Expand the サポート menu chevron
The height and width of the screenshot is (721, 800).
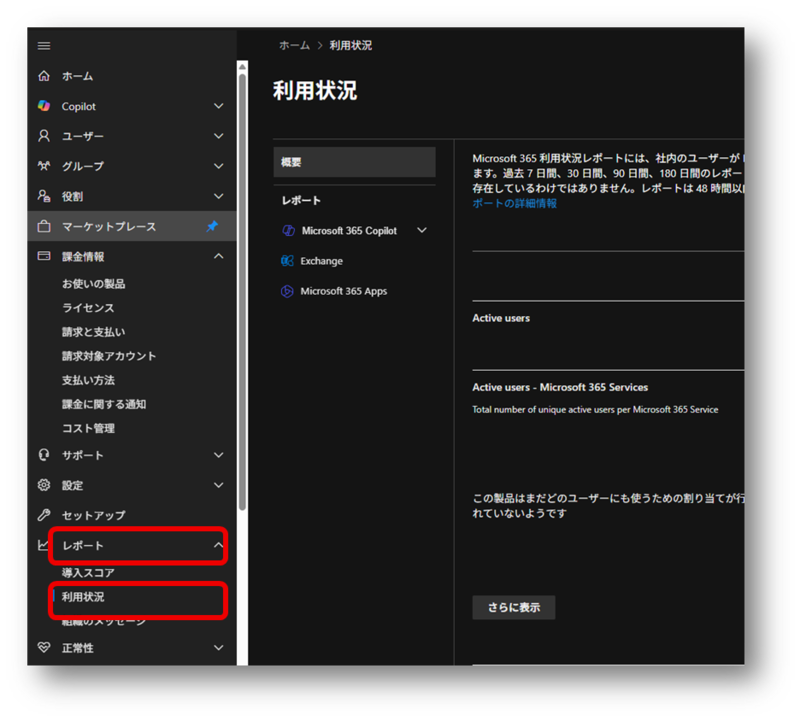(x=218, y=455)
